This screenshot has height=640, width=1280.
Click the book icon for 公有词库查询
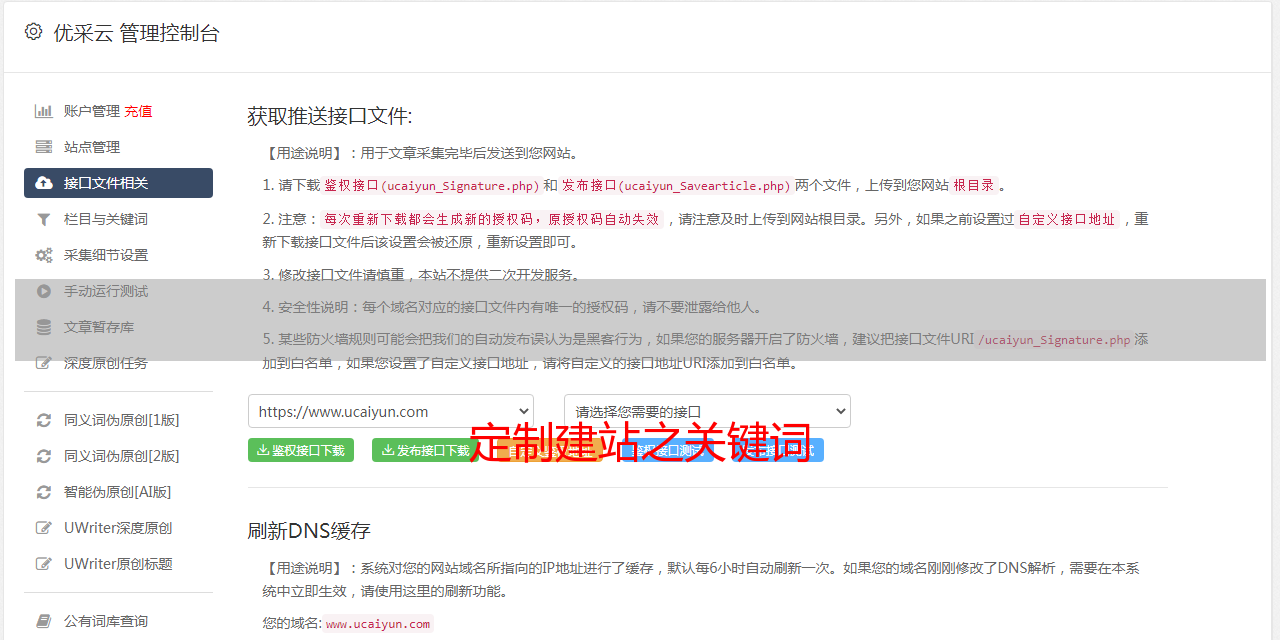click(x=44, y=621)
